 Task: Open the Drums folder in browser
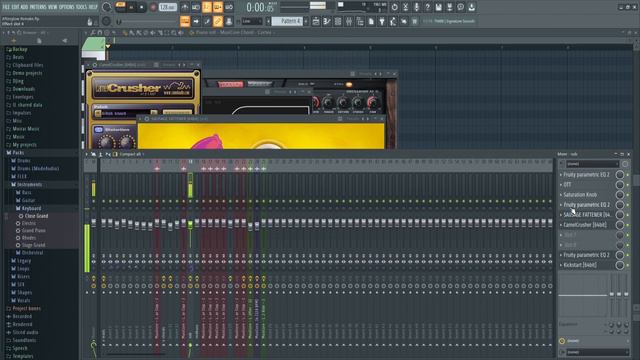(x=23, y=161)
